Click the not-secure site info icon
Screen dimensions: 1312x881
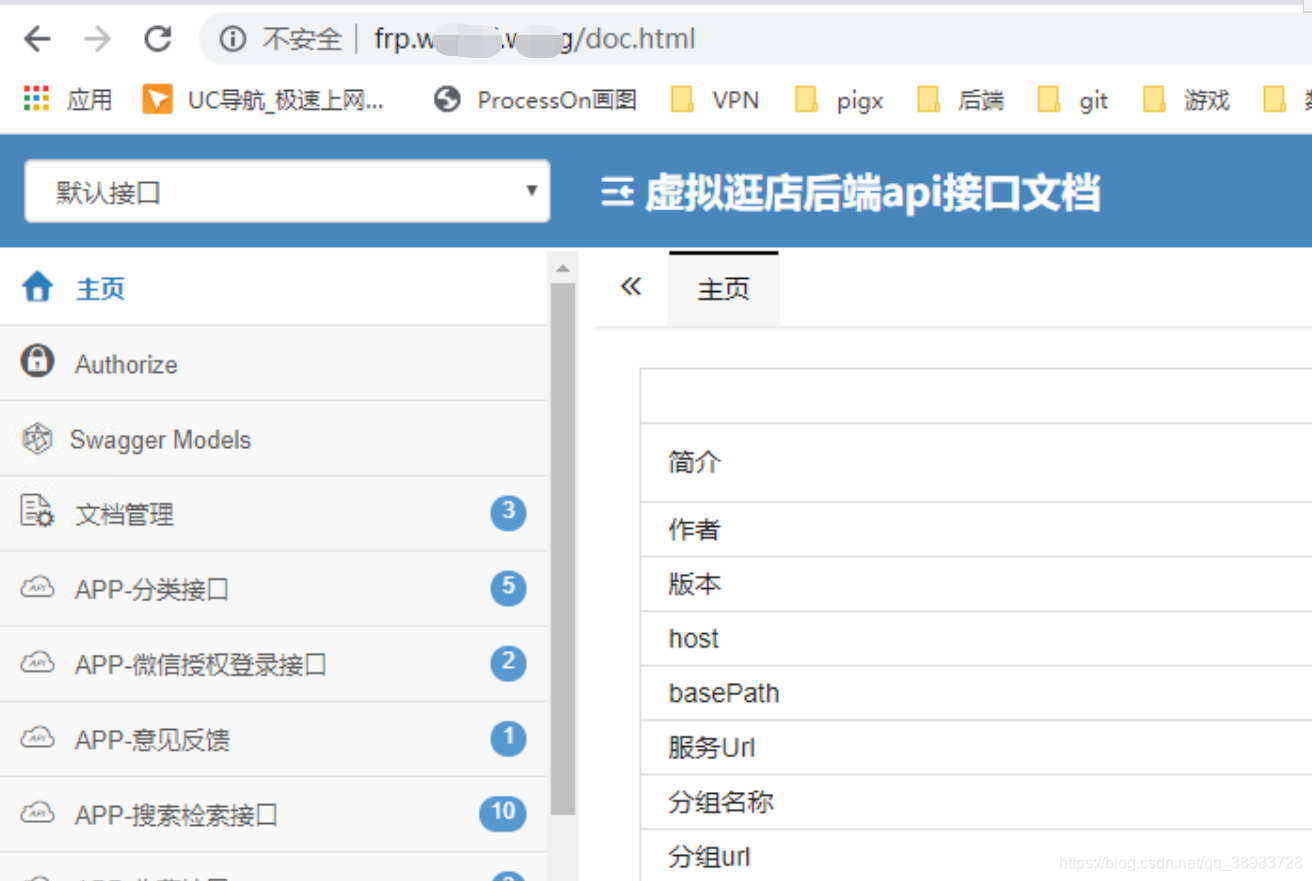[x=233, y=39]
